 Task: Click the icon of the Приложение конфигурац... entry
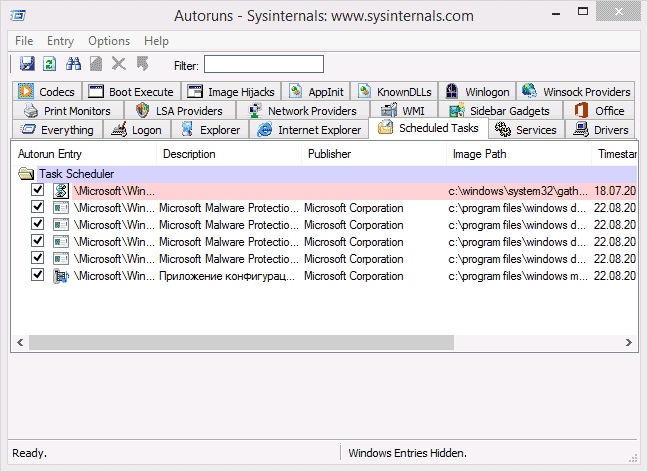(x=61, y=276)
